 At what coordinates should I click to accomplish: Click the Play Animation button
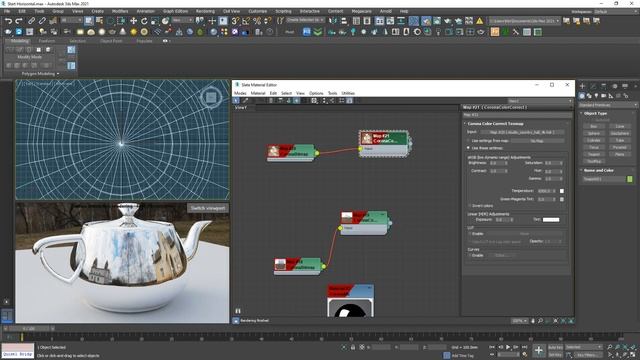508,347
